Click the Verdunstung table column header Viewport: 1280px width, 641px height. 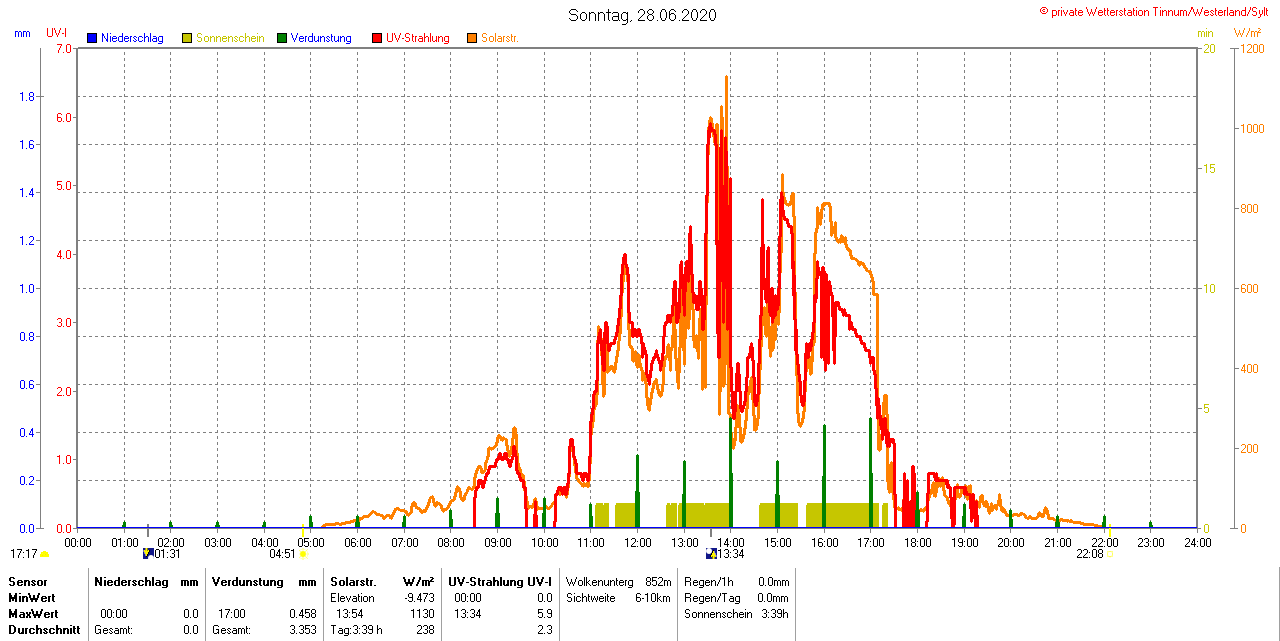[247, 582]
